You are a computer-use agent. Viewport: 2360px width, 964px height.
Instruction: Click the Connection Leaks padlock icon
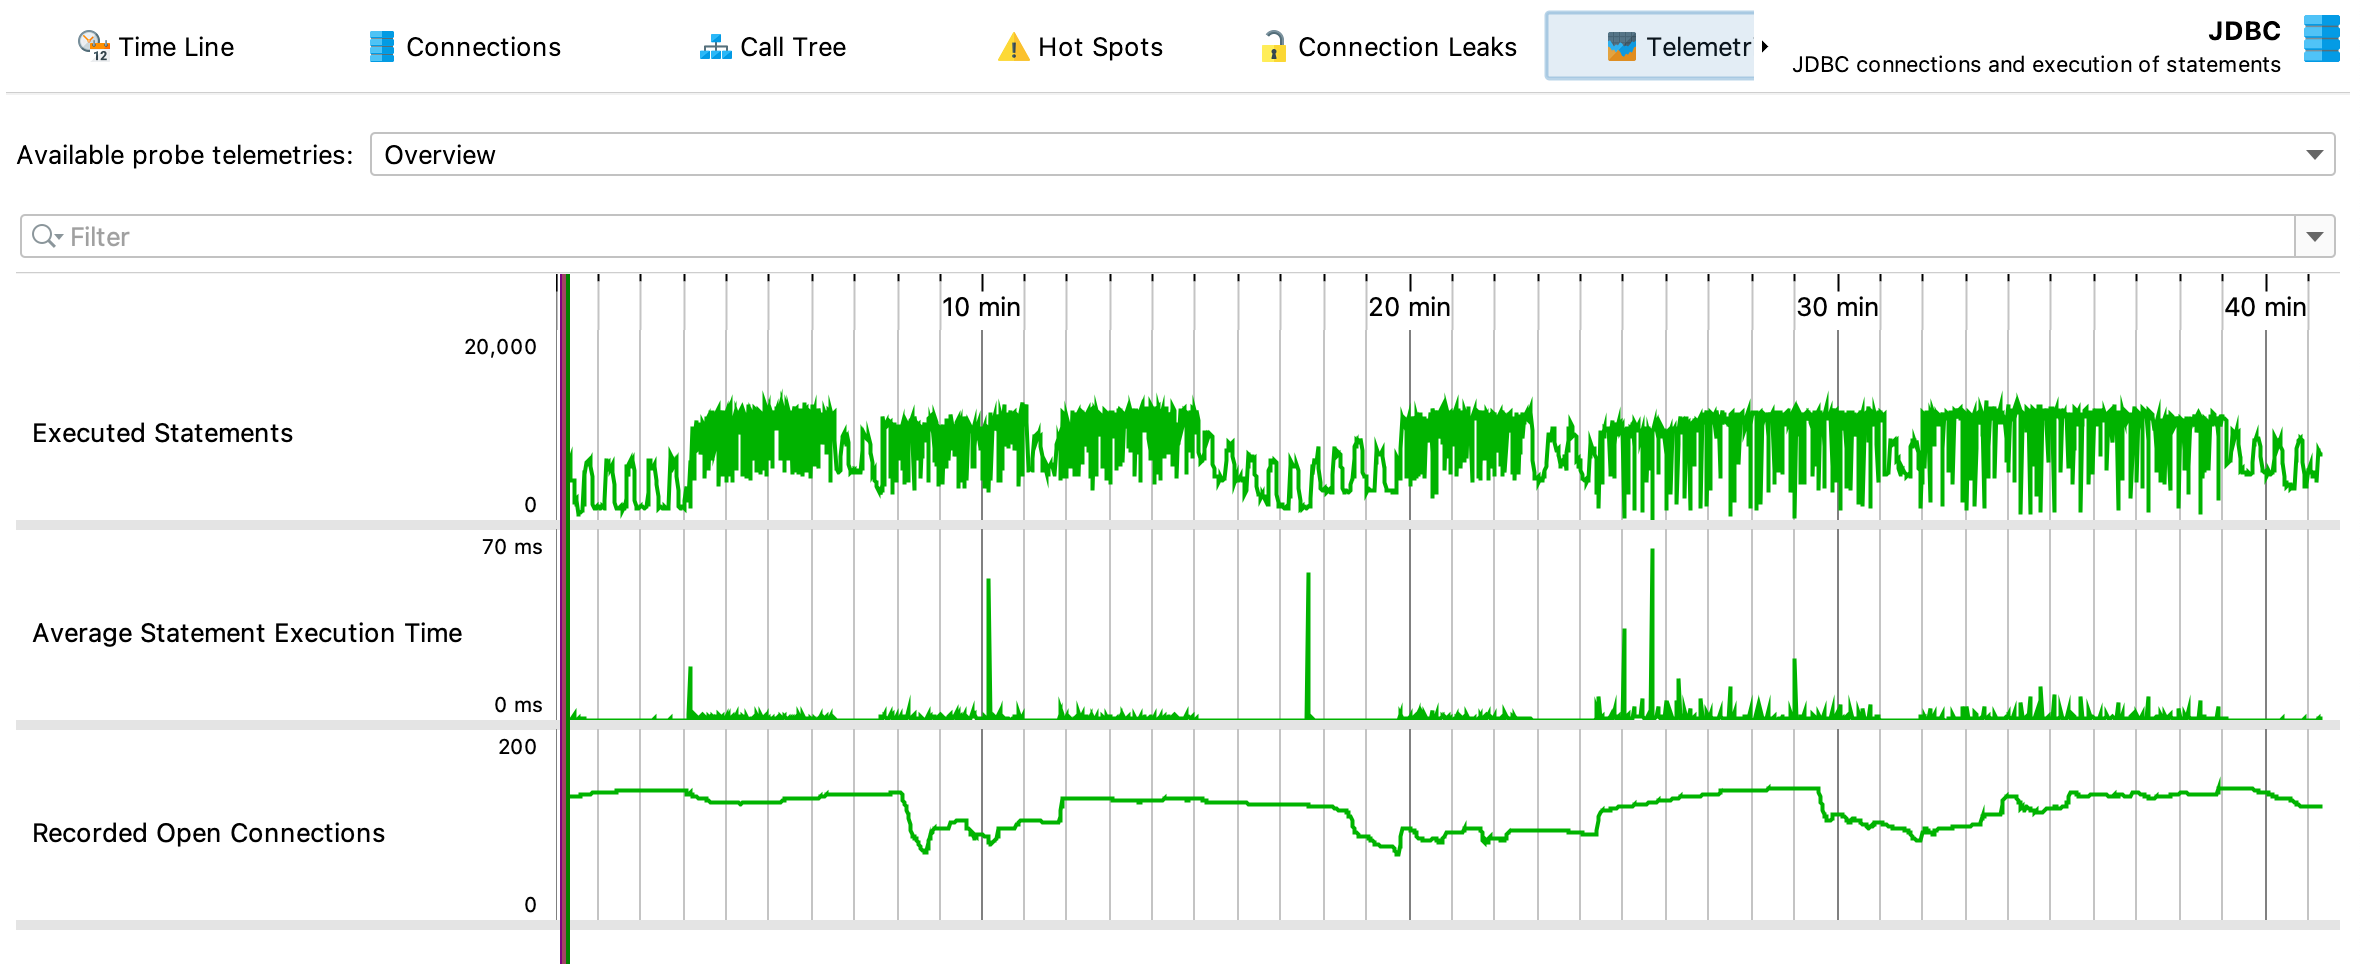pos(1273,47)
